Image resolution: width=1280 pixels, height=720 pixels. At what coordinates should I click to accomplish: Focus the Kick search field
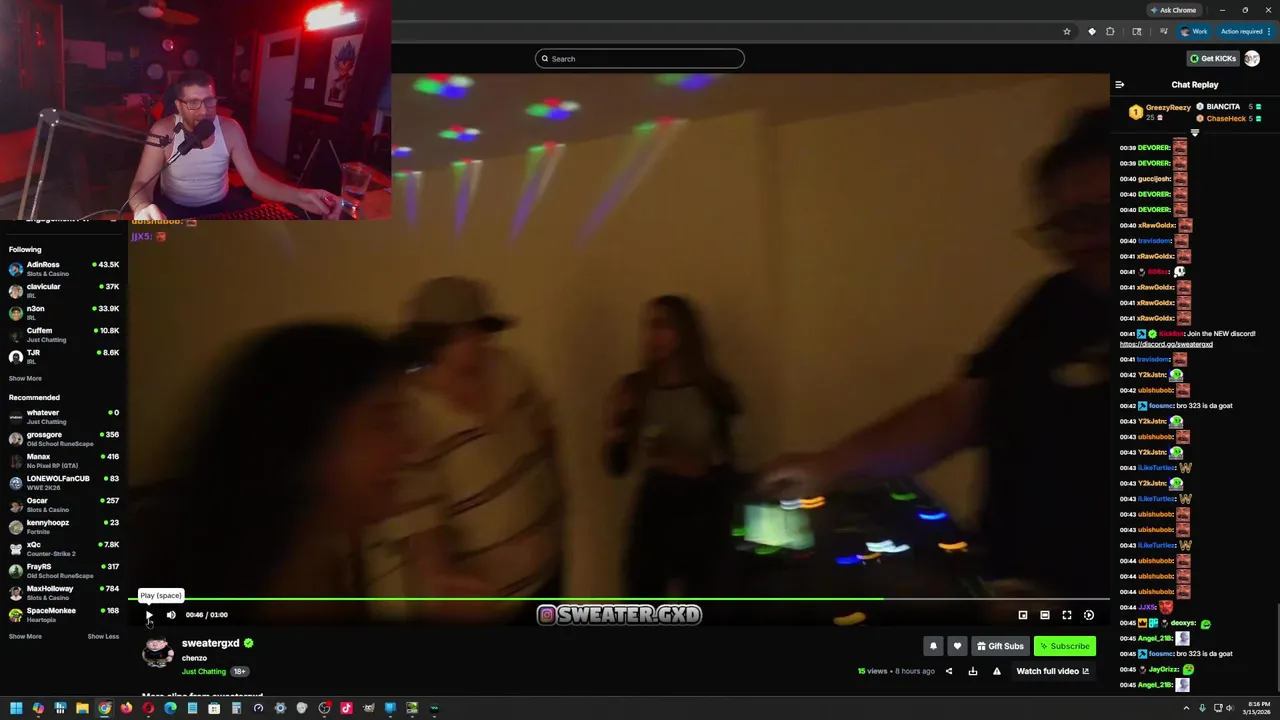pos(640,58)
